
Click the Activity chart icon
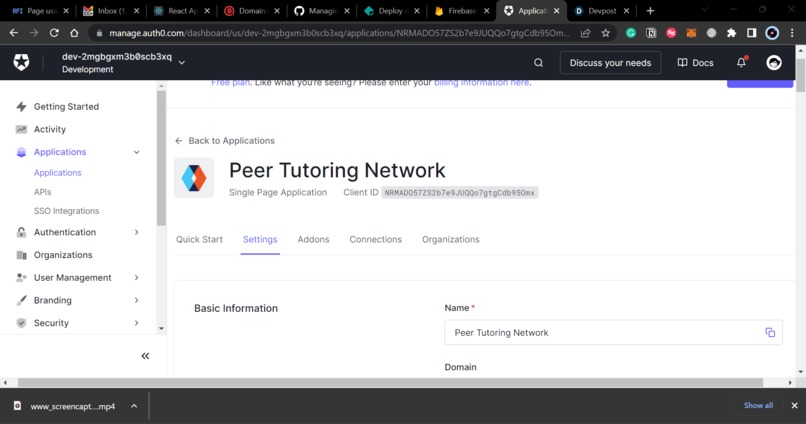[x=21, y=129]
